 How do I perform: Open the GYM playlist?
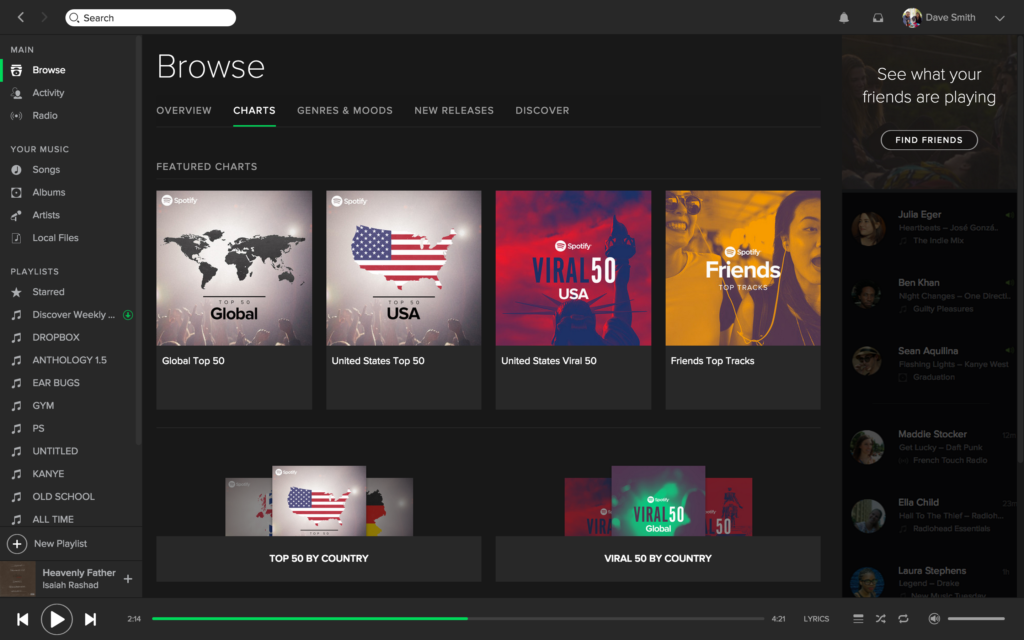[43, 406]
